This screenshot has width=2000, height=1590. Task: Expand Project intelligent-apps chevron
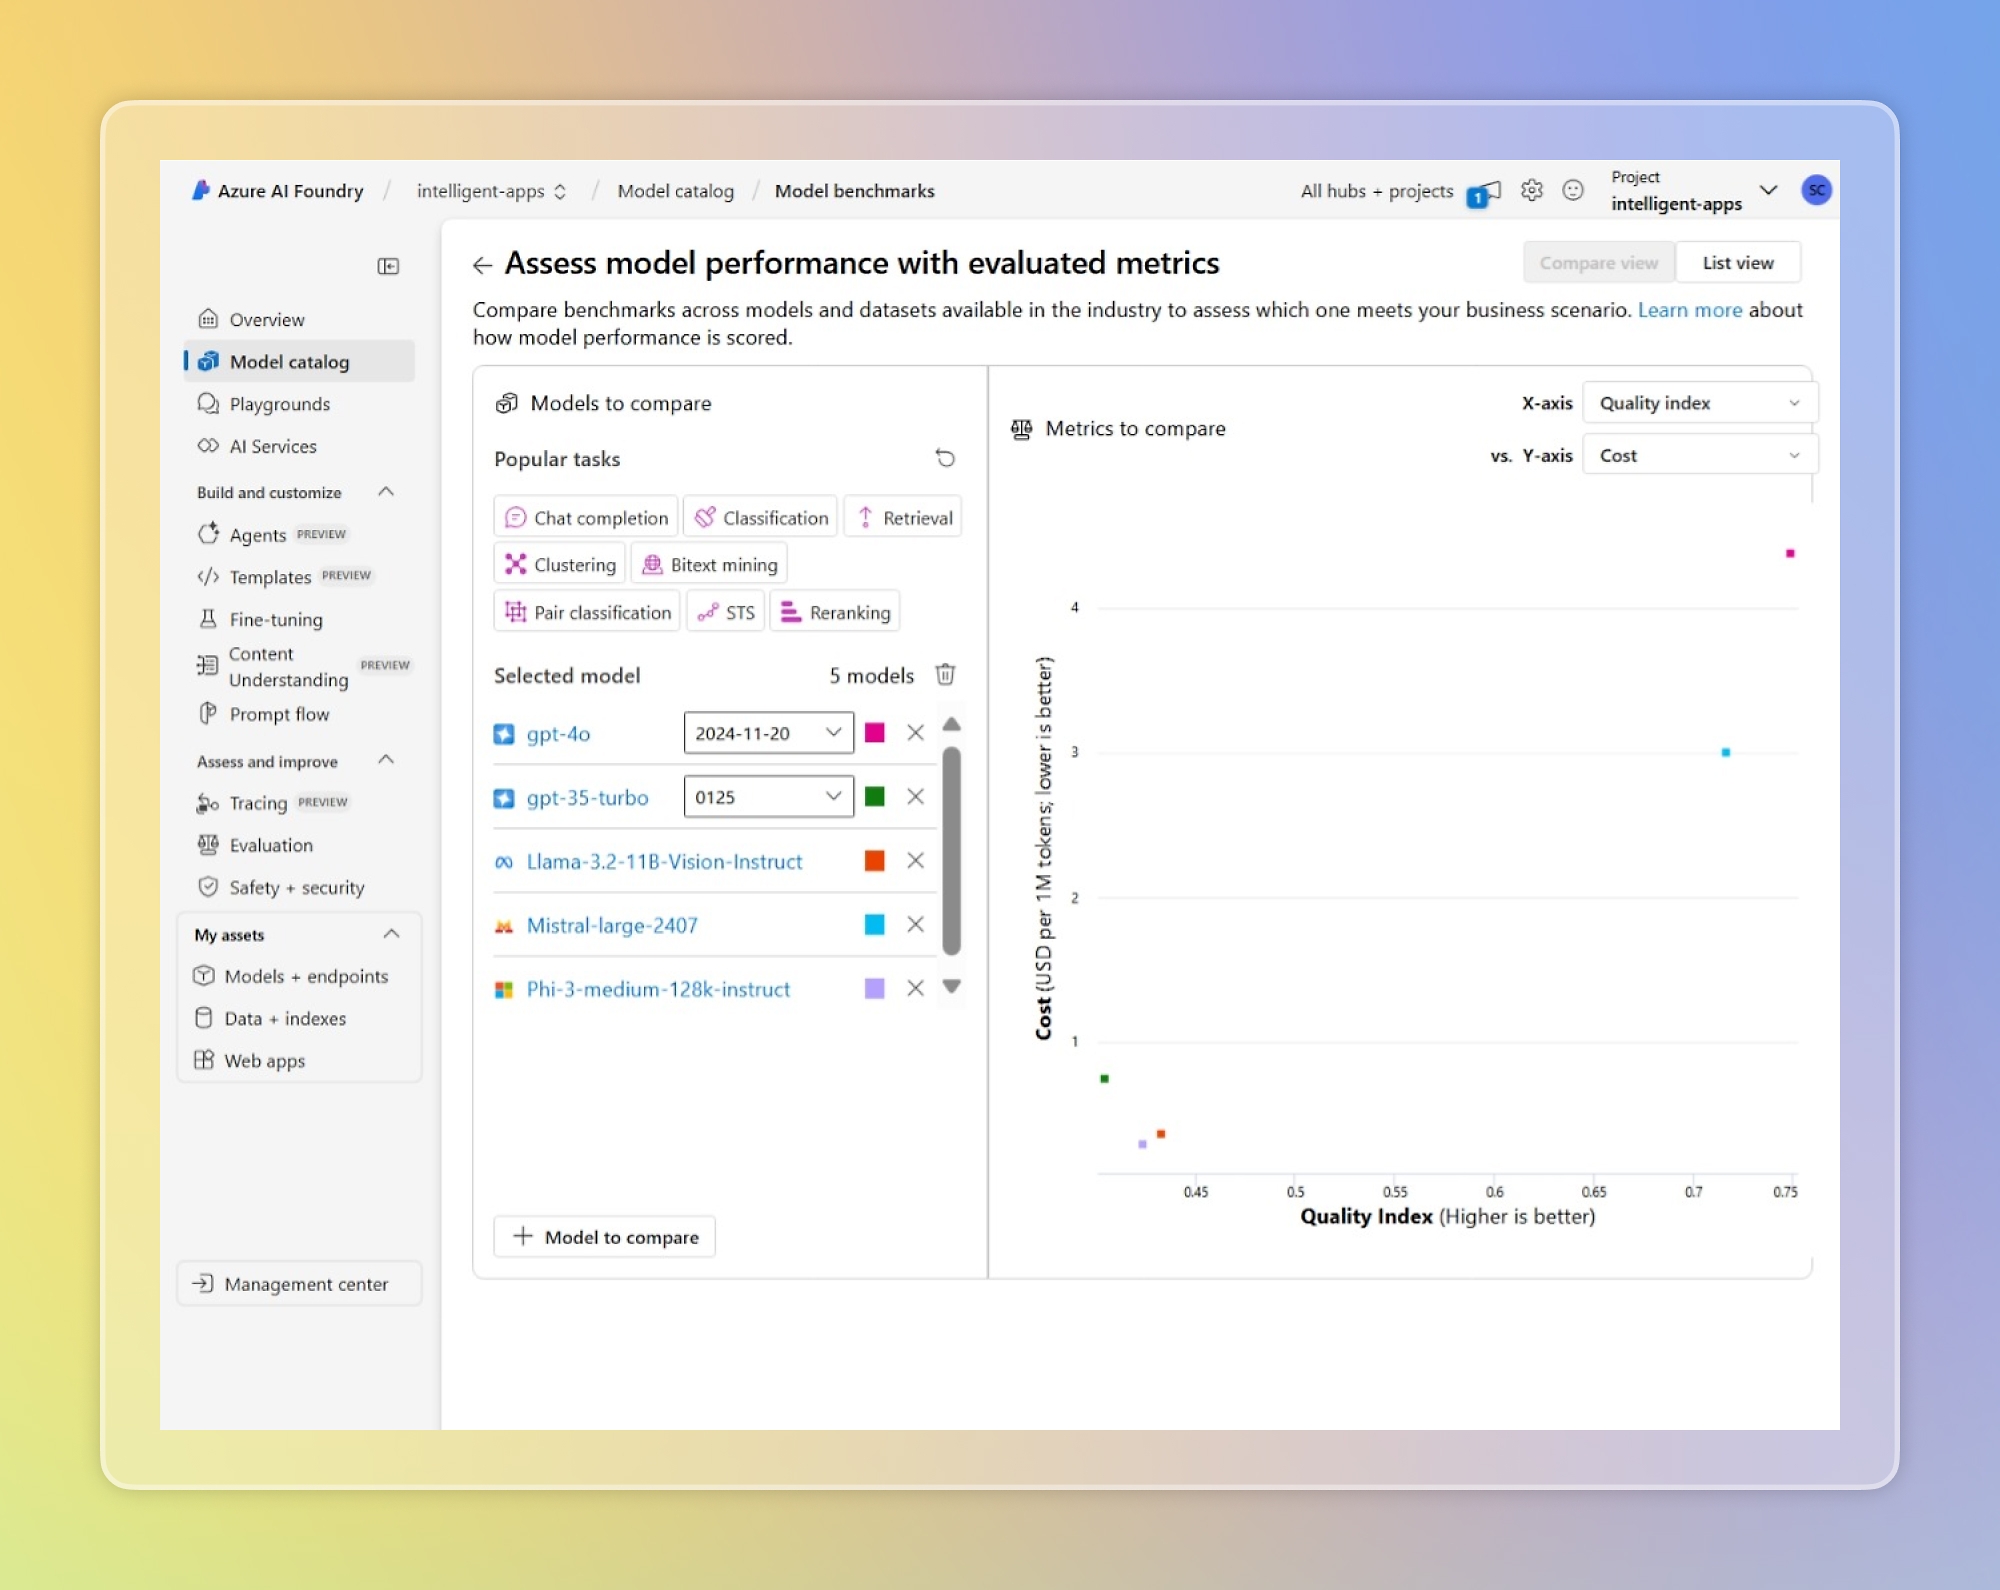(x=1768, y=190)
